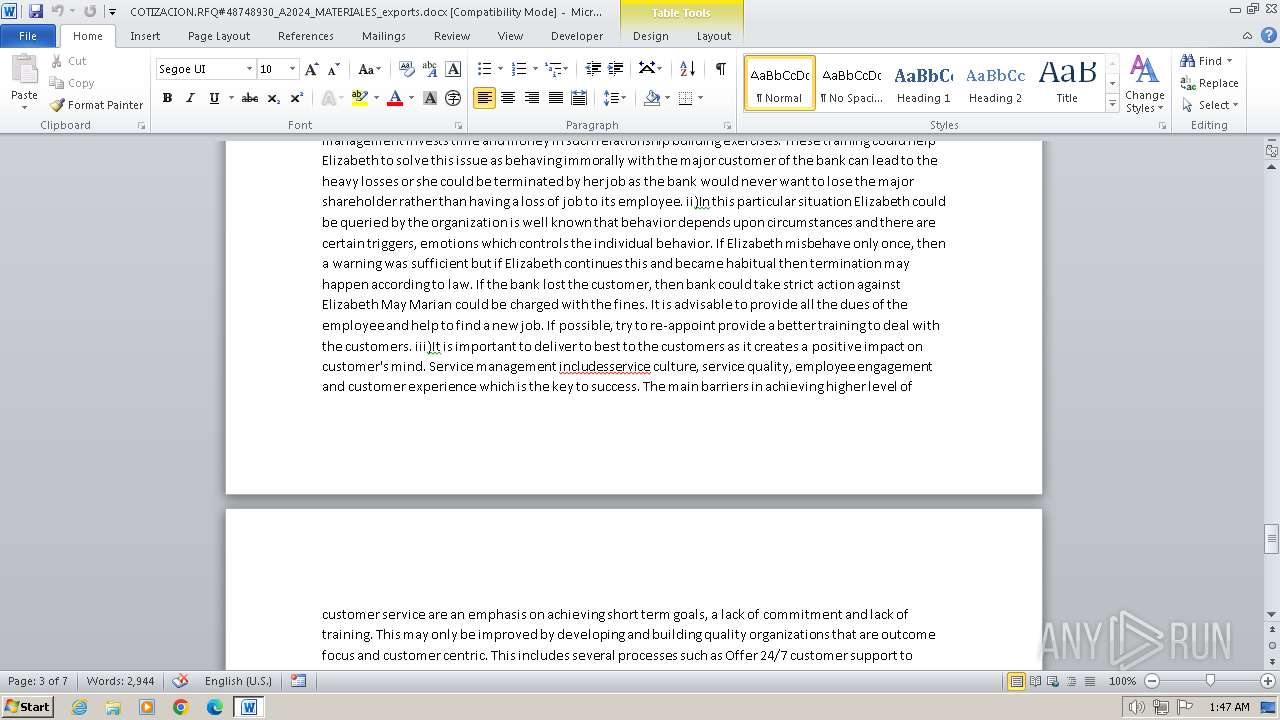
Task: Open the File tab
Action: pos(28,36)
